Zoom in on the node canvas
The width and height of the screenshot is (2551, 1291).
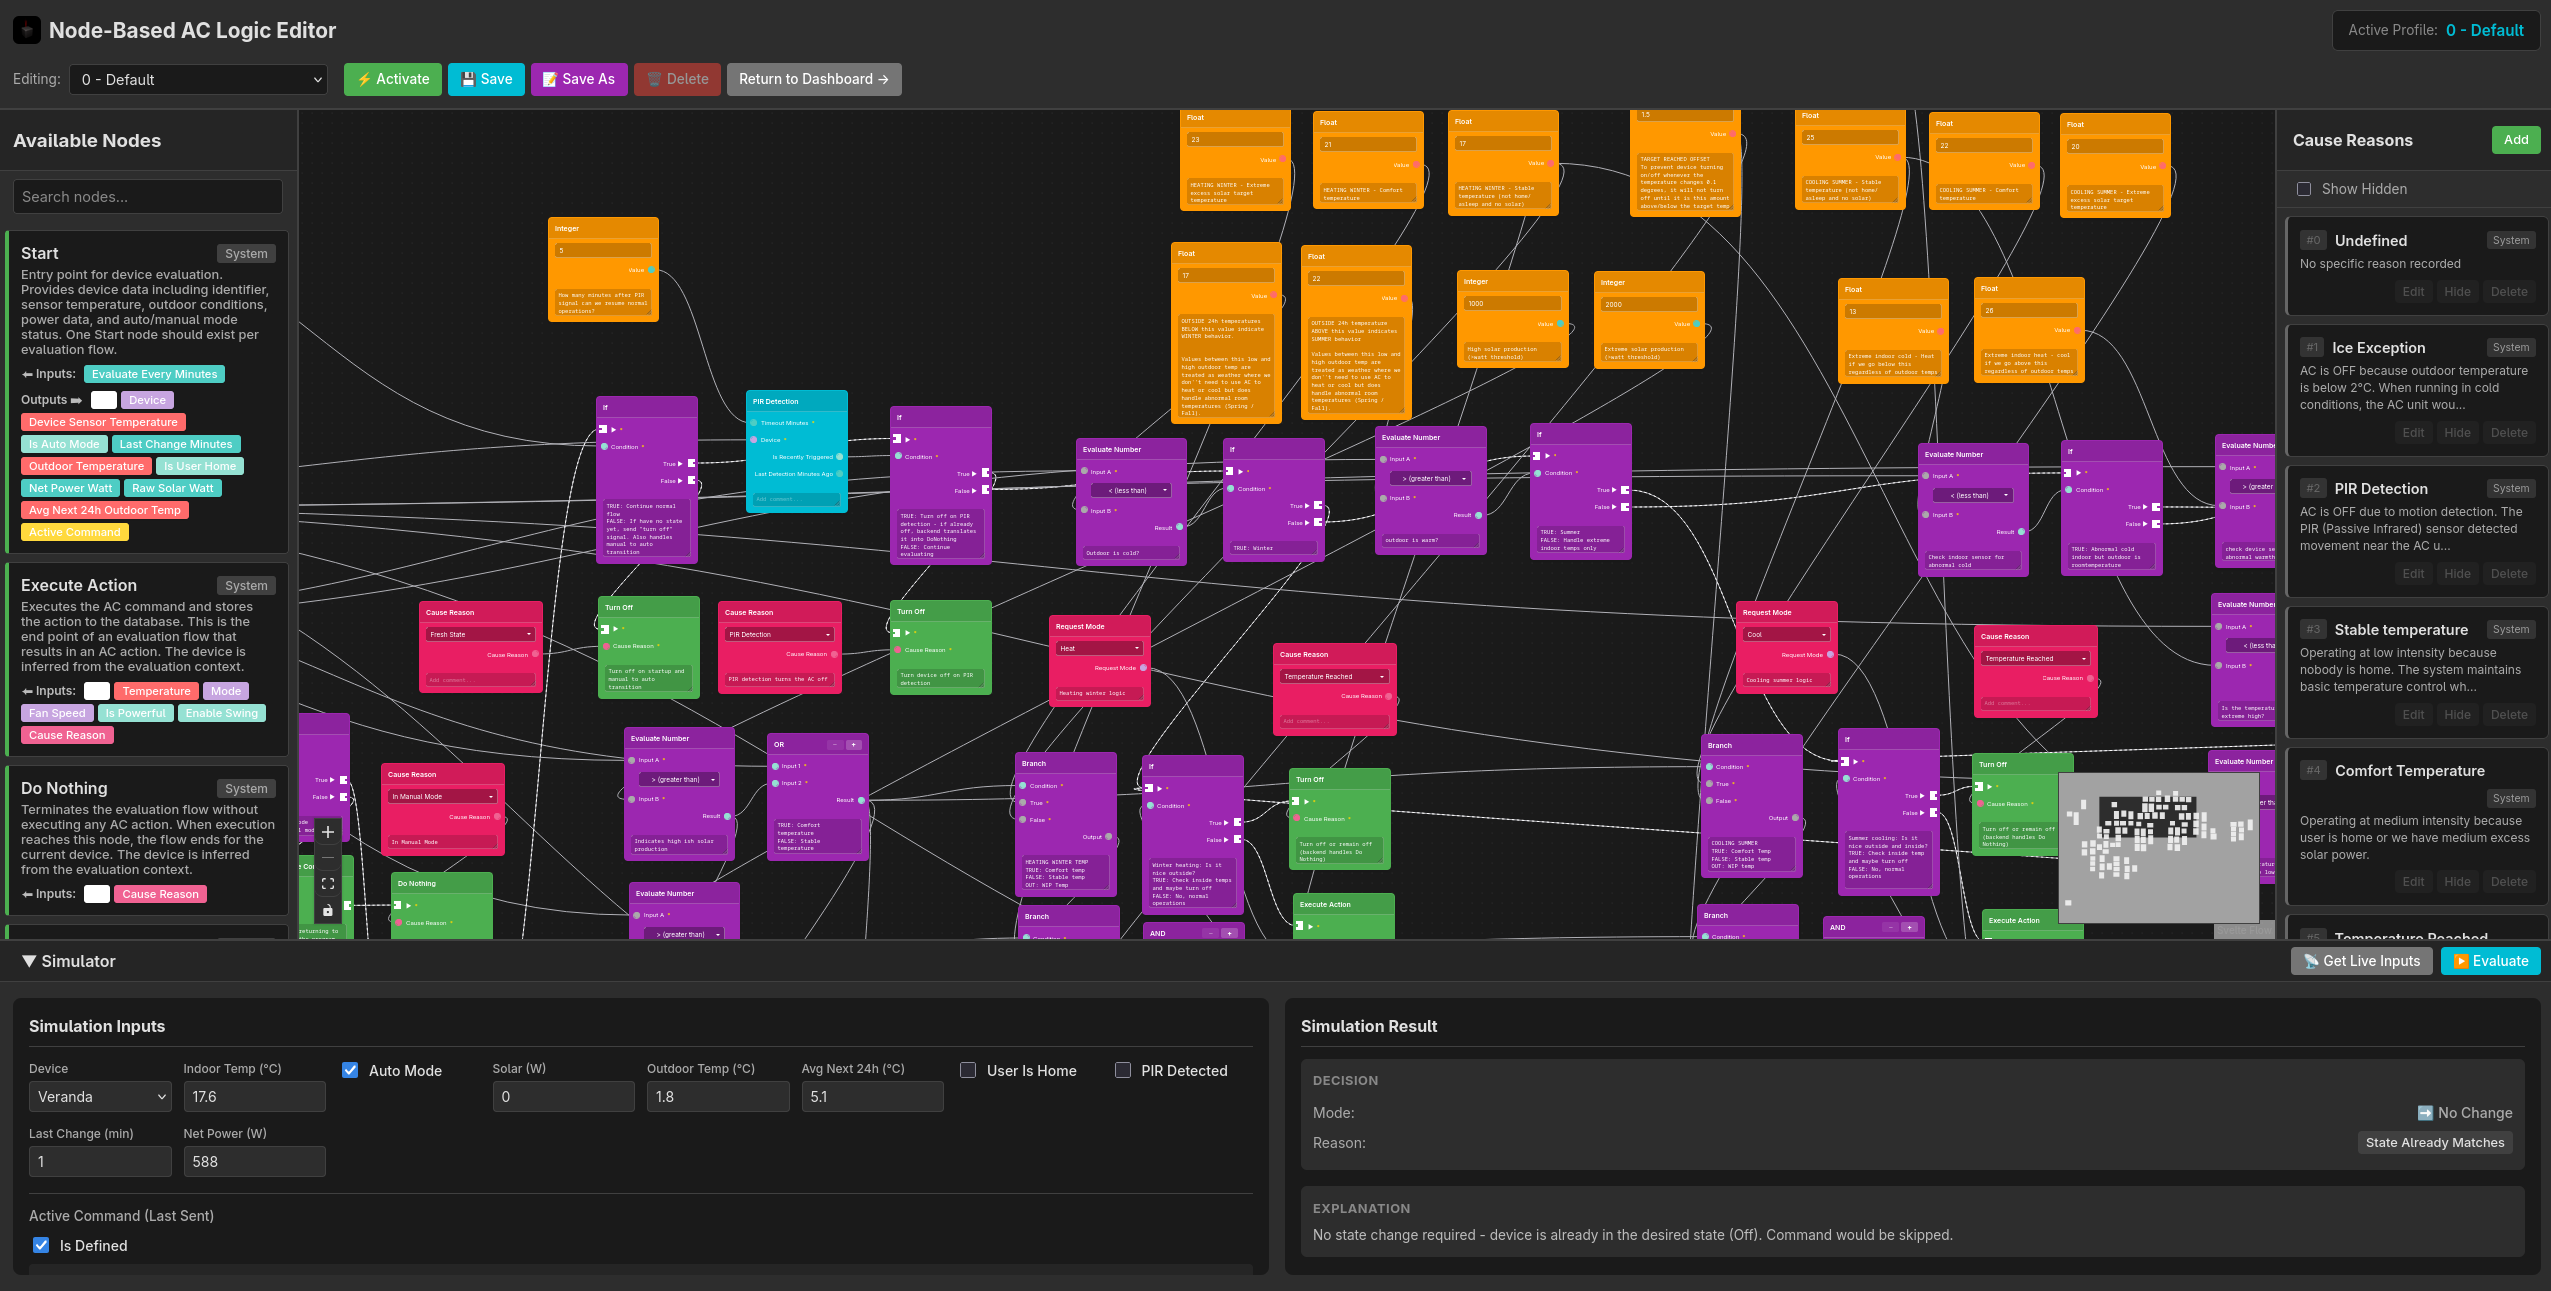[x=327, y=832]
